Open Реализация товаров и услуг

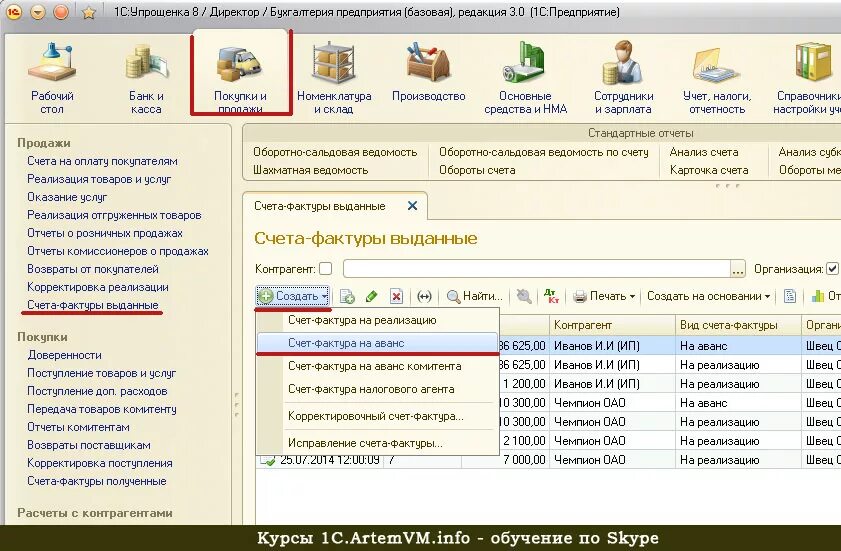pos(99,179)
